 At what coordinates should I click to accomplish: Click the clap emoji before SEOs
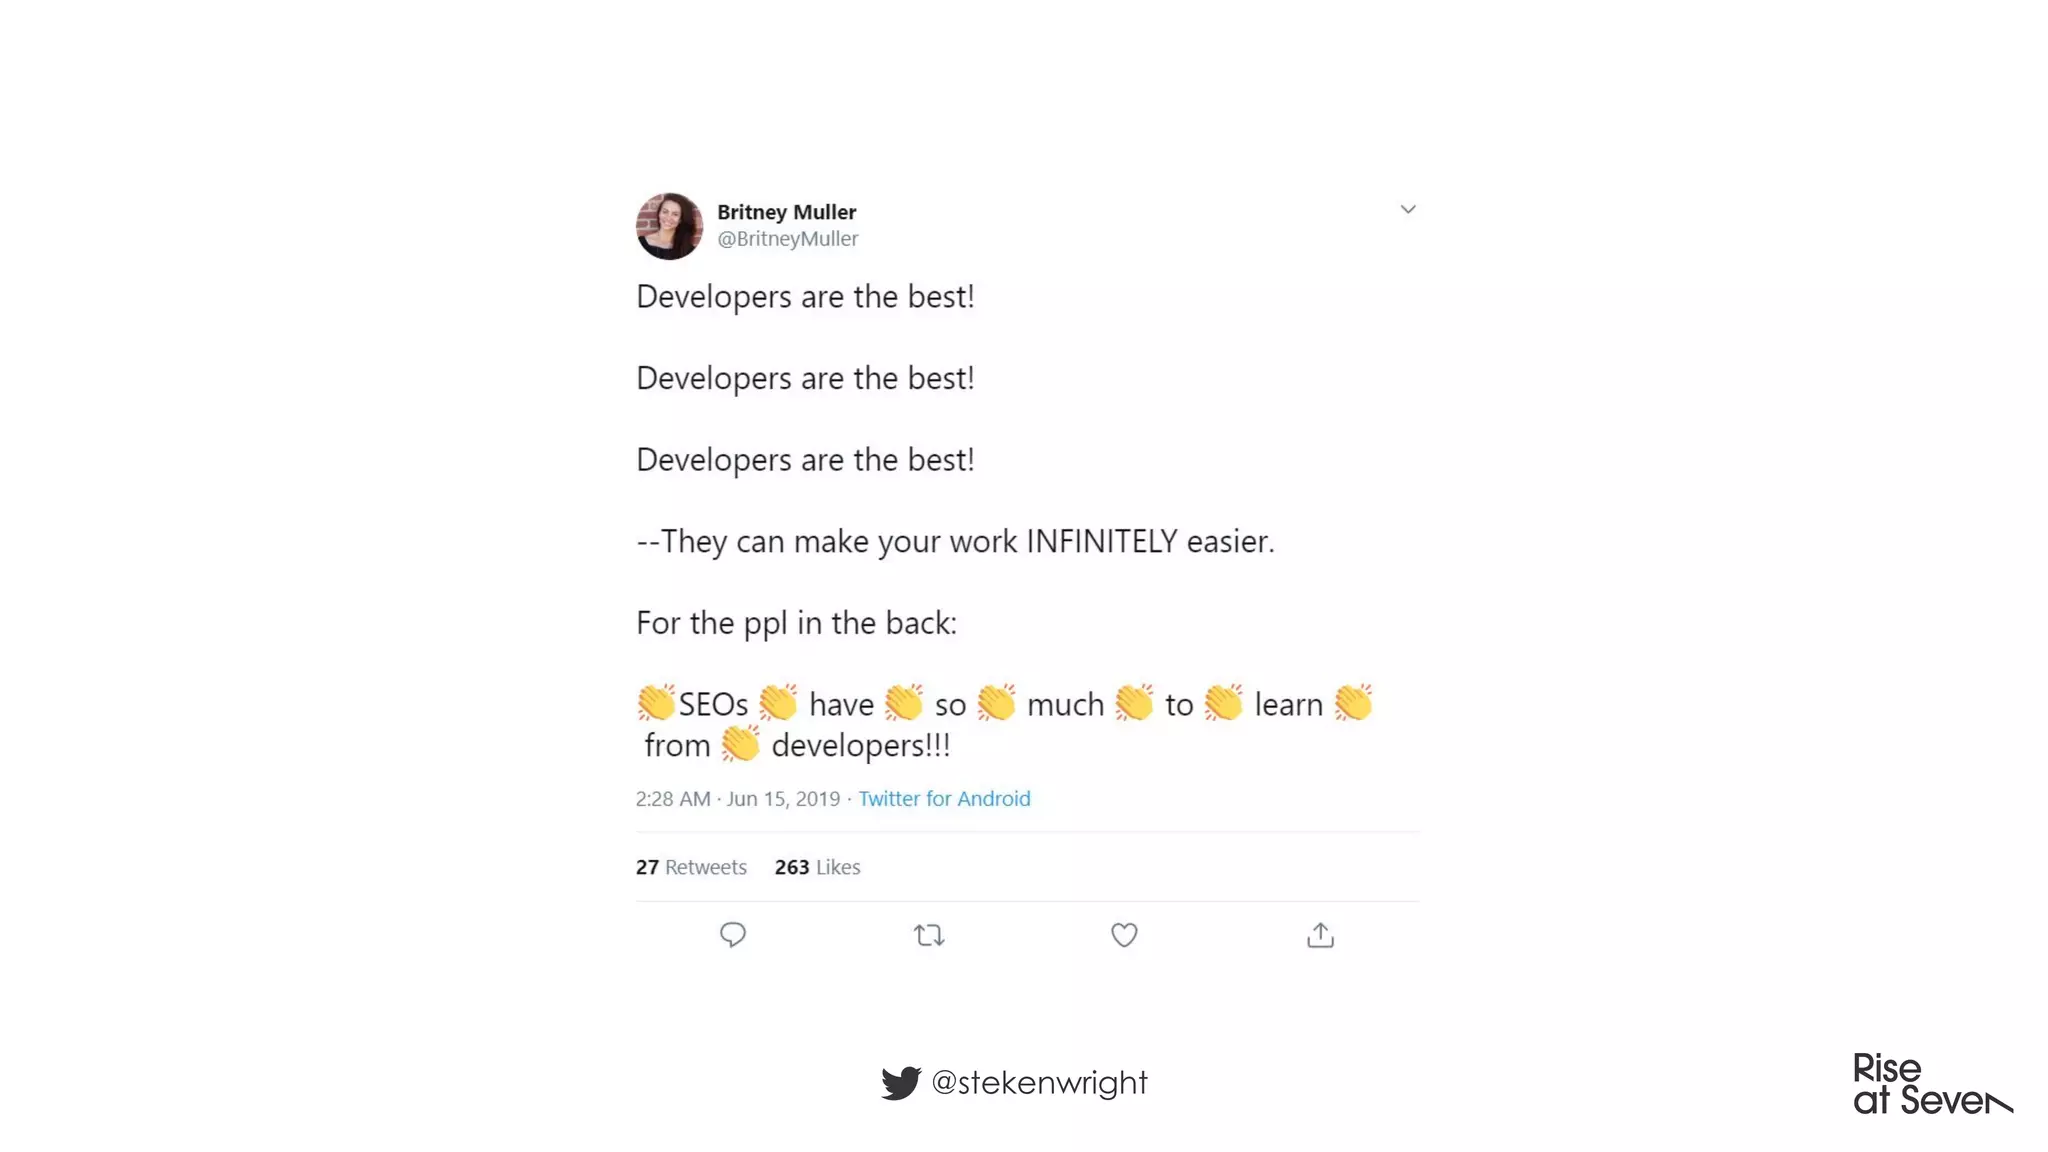point(656,703)
